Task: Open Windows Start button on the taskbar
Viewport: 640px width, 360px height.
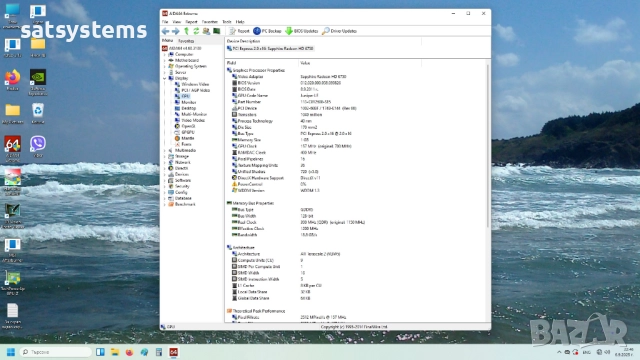Action: [x=11, y=352]
